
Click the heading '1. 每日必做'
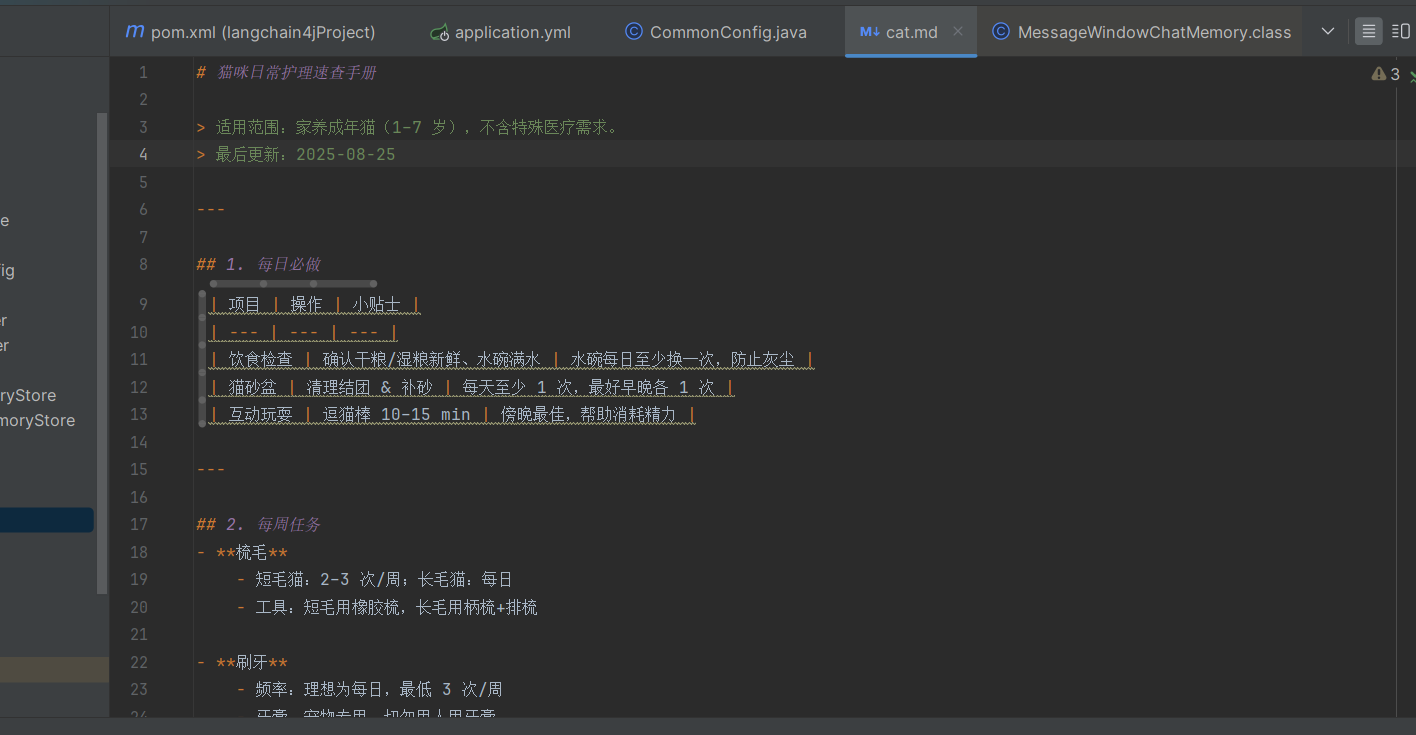(x=273, y=264)
